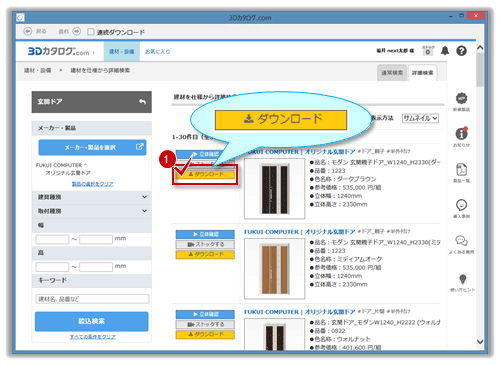Image resolution: width=500 pixels, height=365 pixels.
Task: Open the stock counter icon
Action: pos(428,51)
